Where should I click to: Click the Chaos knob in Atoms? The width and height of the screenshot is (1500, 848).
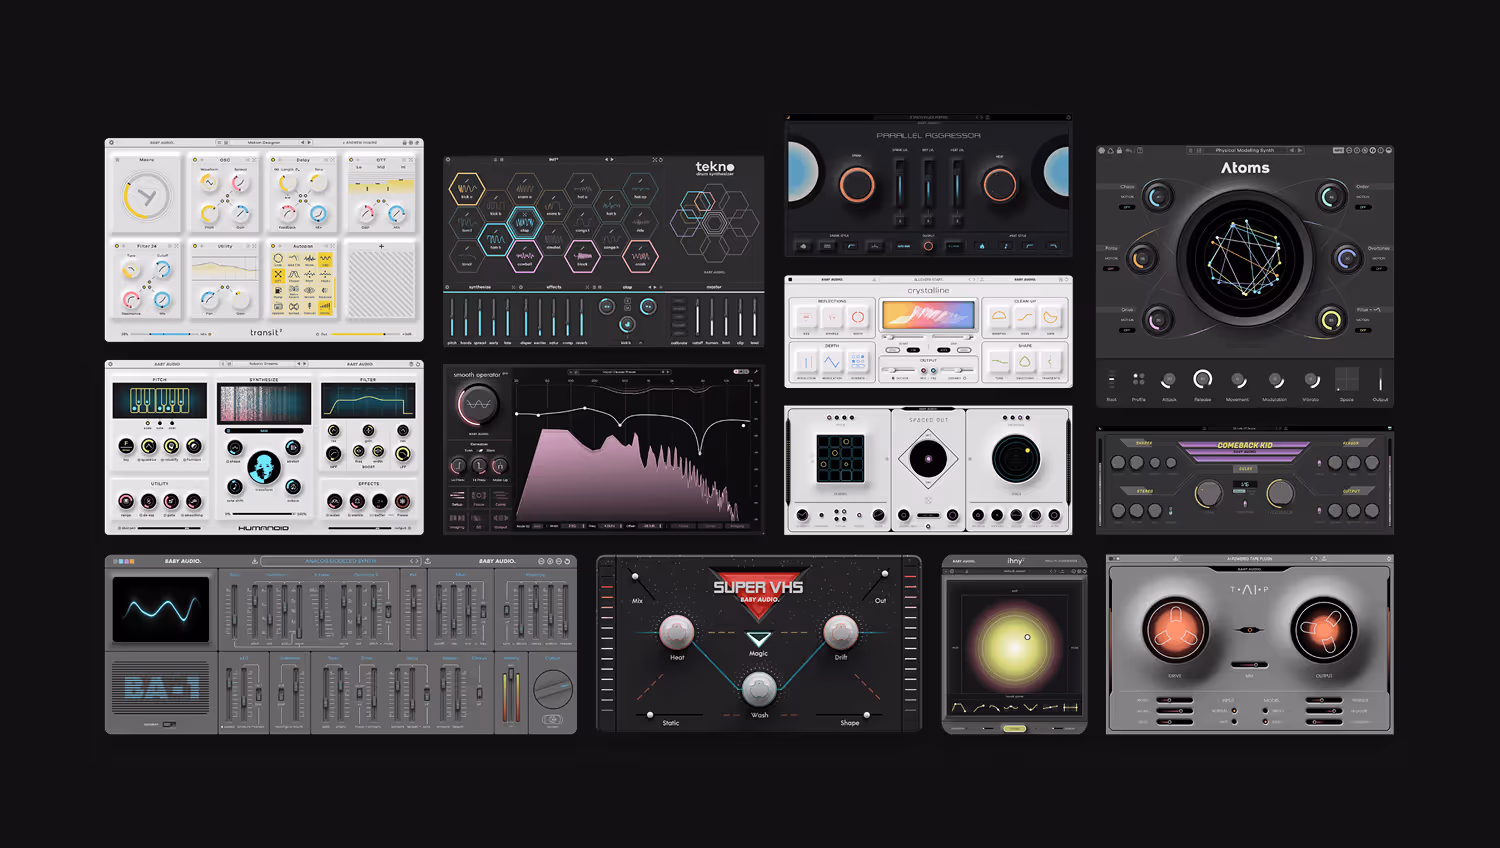click(x=1158, y=197)
